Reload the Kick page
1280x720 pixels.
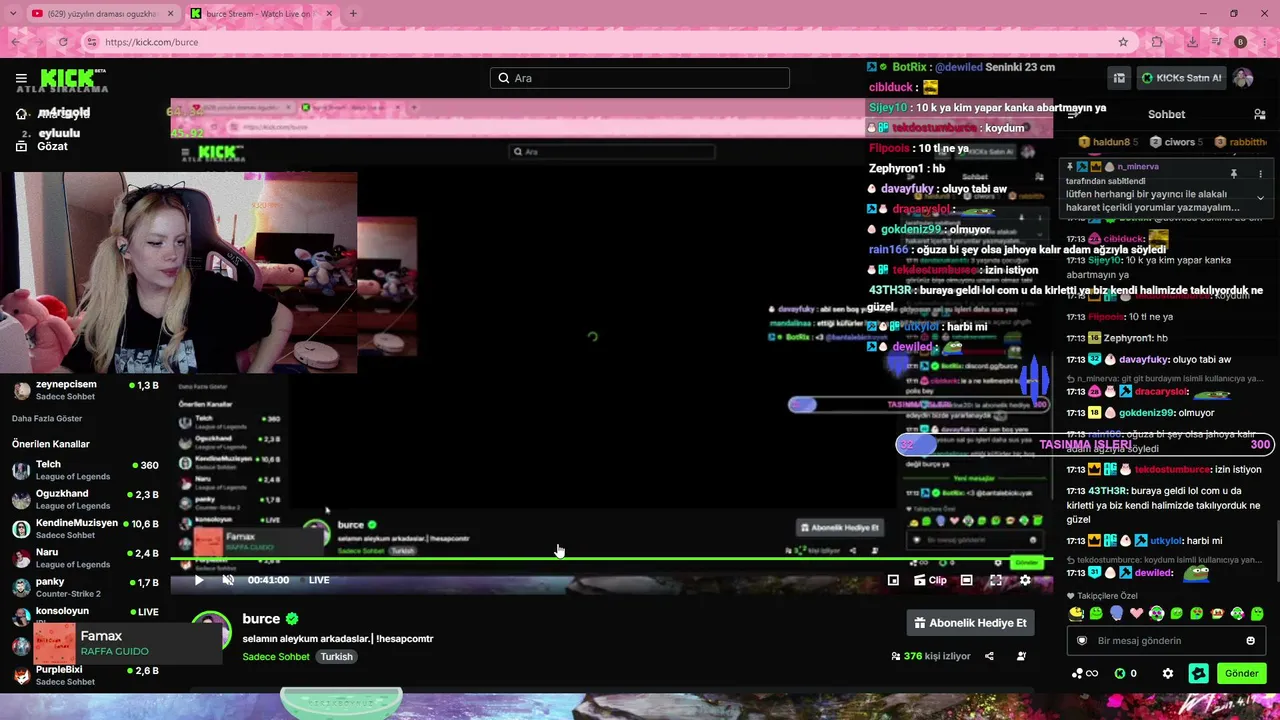click(x=63, y=42)
